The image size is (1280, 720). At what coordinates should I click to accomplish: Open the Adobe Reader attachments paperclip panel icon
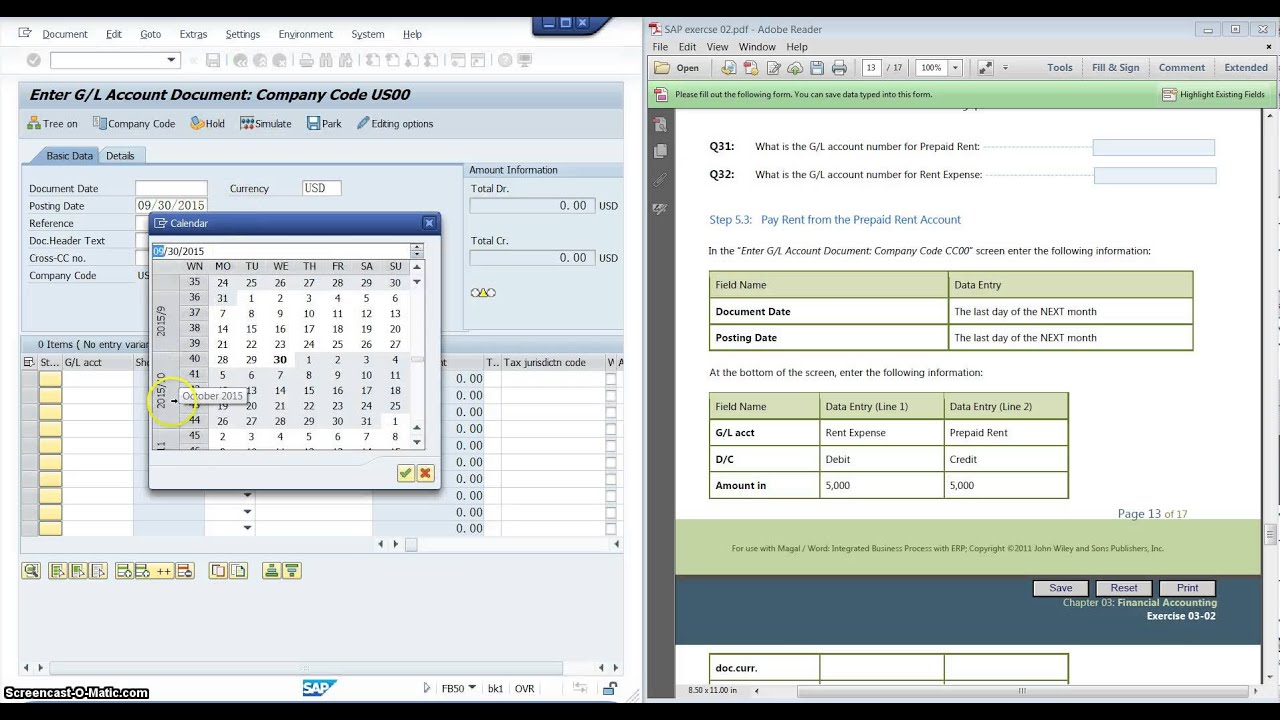coord(660,181)
